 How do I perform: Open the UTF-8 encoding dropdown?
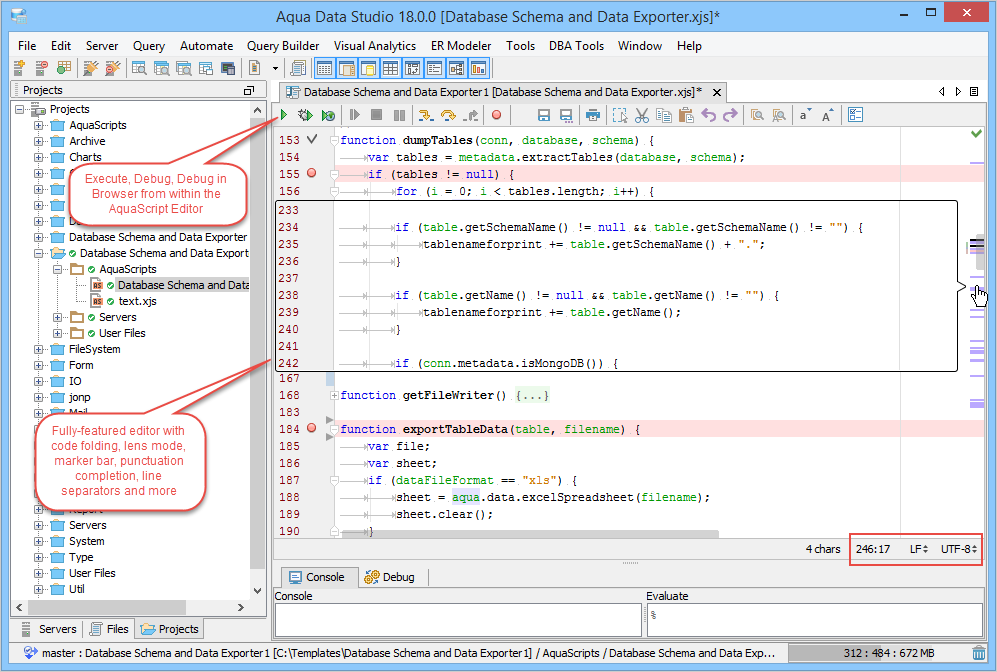click(x=958, y=549)
